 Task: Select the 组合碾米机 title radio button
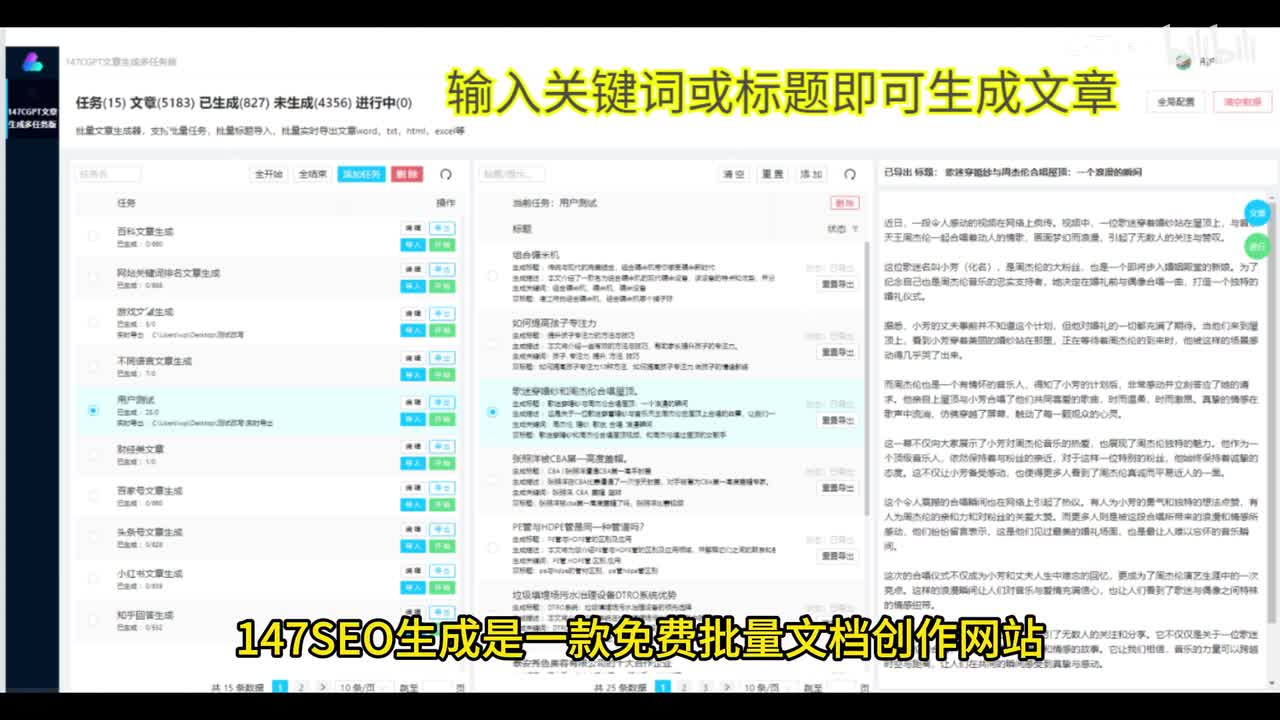coord(492,275)
